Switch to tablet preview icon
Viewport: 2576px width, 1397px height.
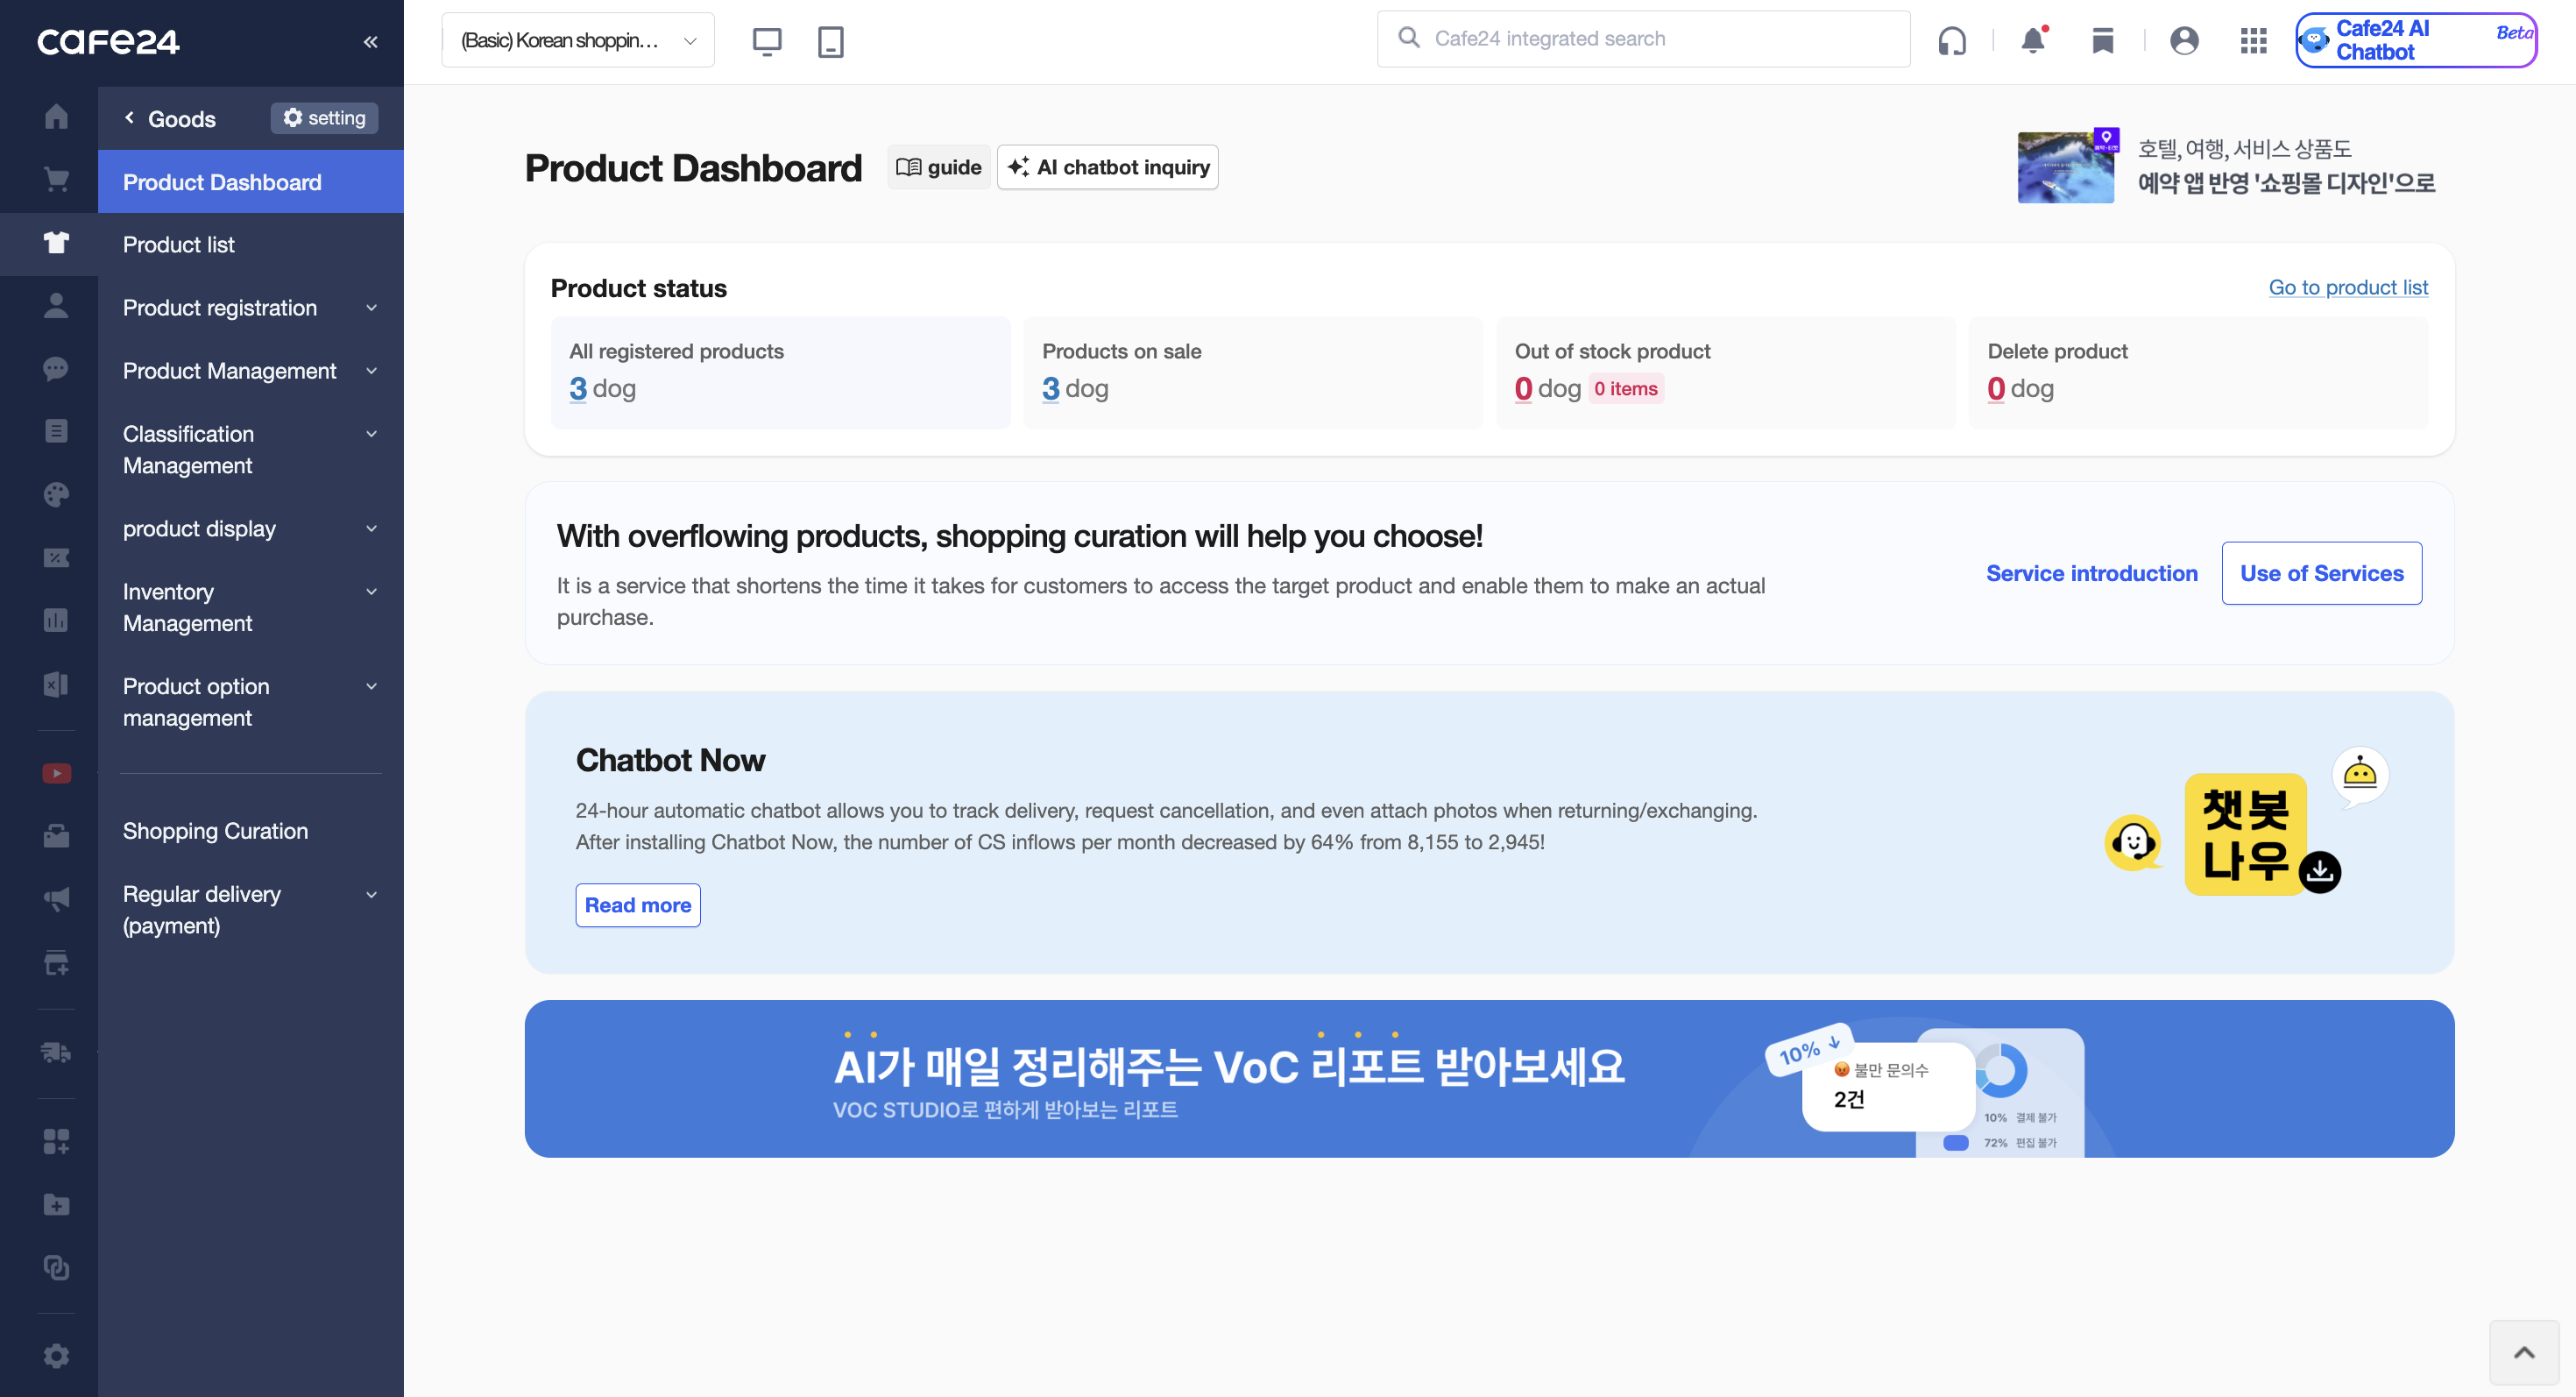tap(830, 41)
